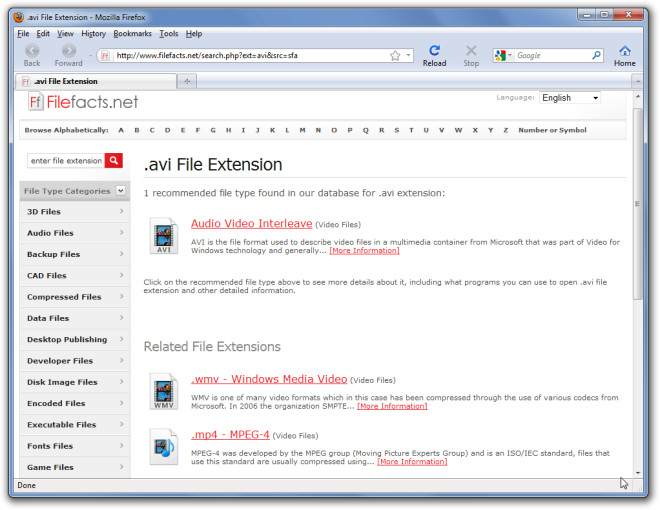Click the scrollbar up arrow

coord(638,97)
